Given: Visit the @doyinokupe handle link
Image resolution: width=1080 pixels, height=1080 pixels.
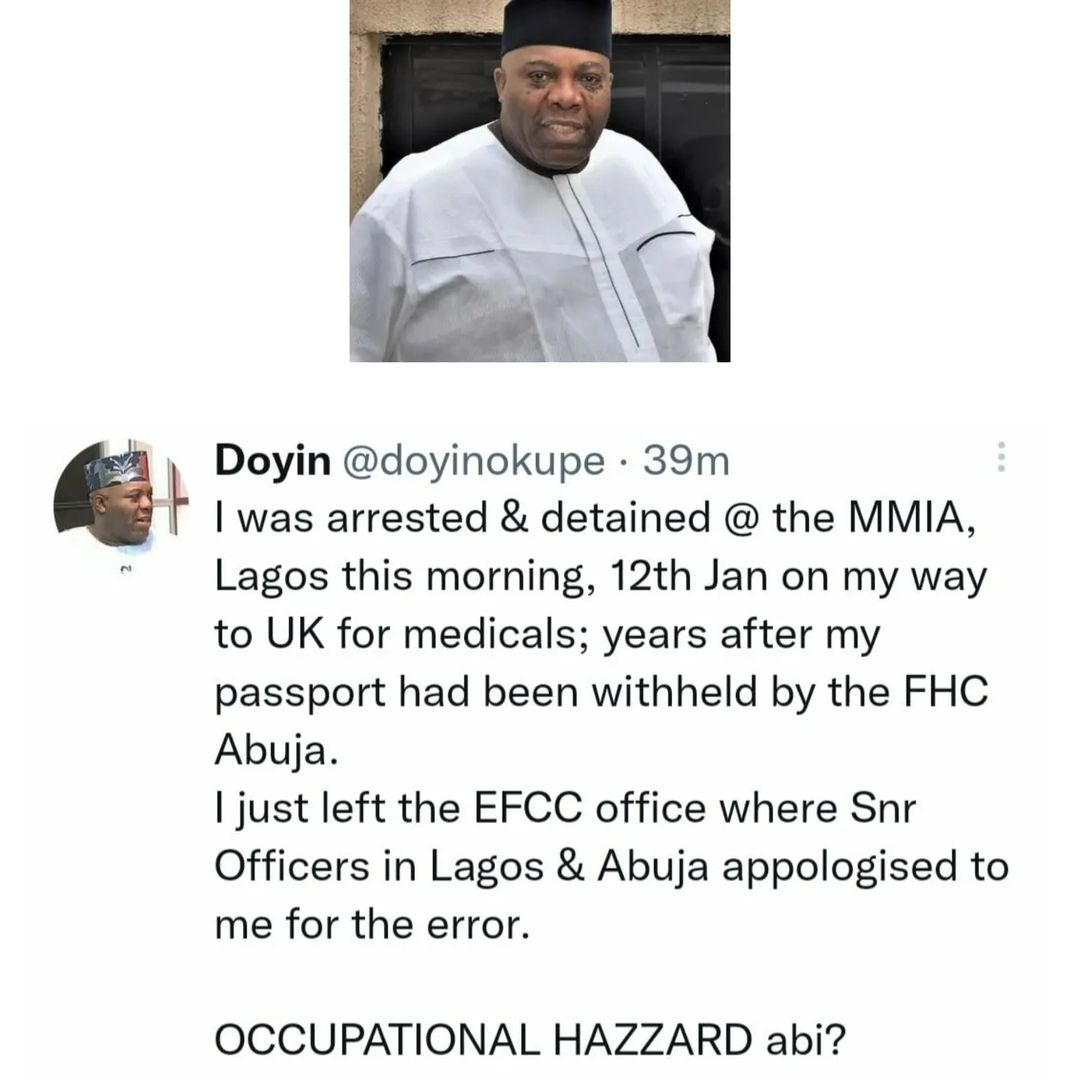Looking at the screenshot, I should pyautogui.click(x=474, y=461).
